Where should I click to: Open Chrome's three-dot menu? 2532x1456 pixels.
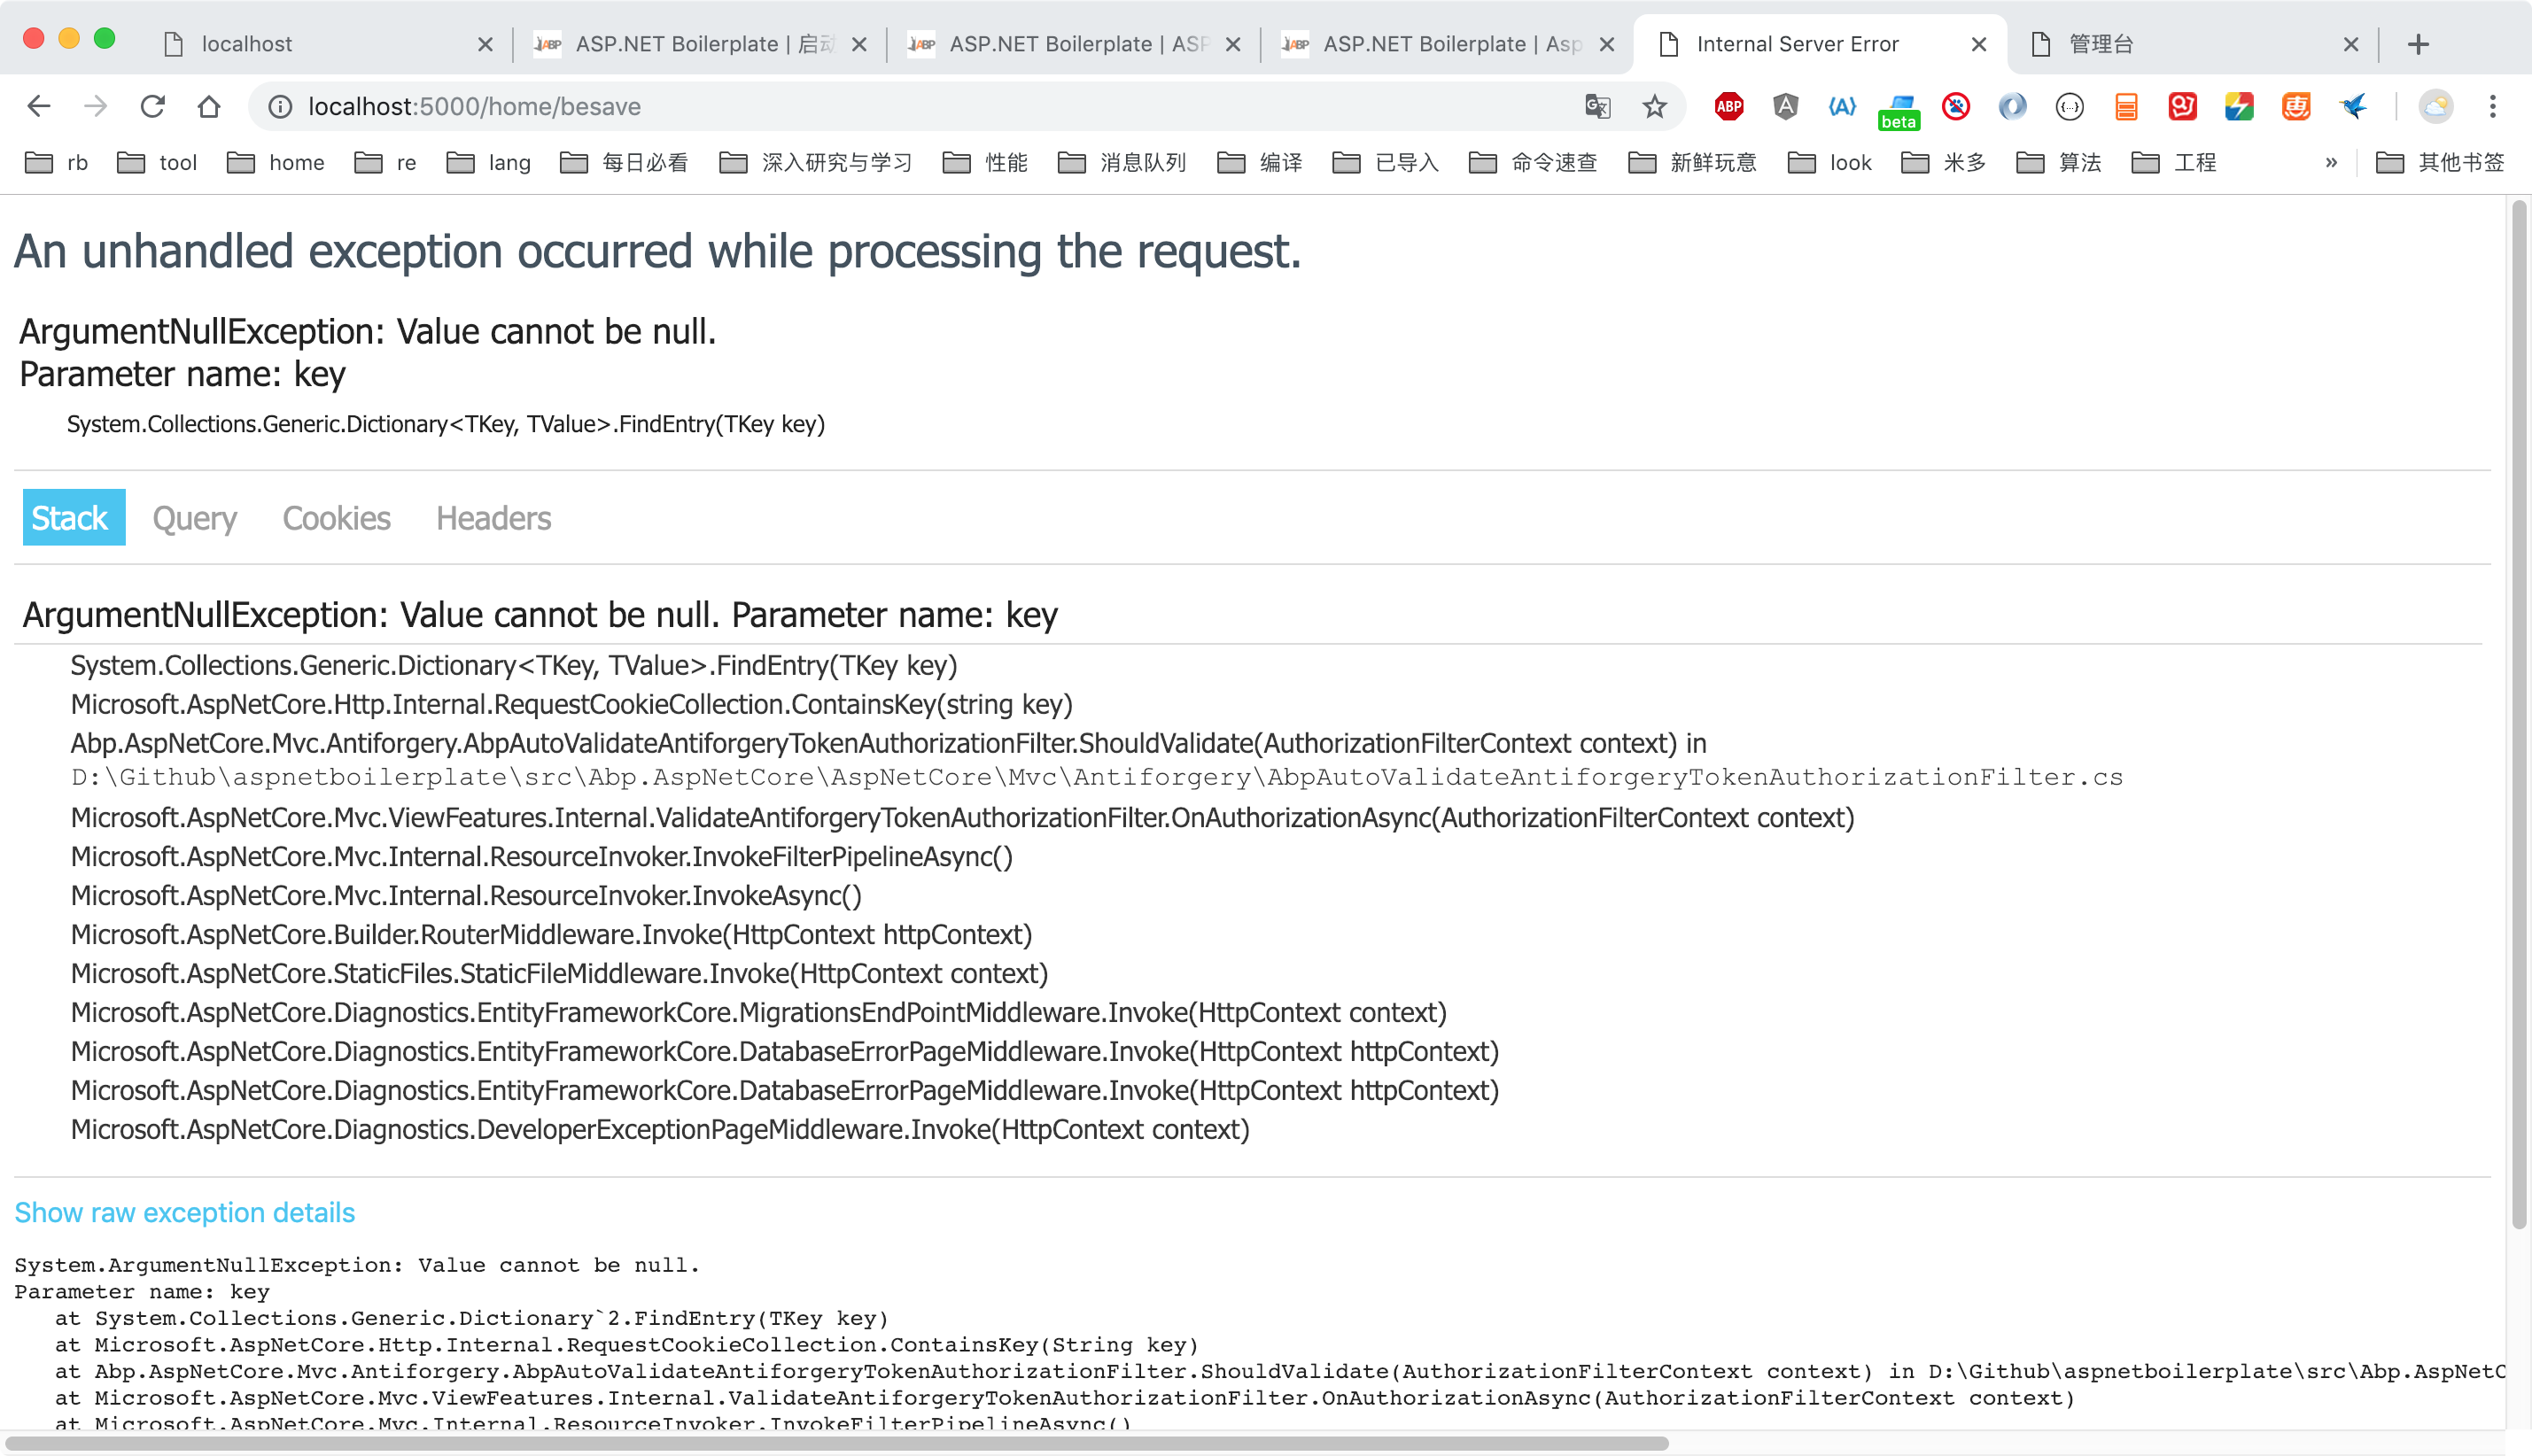point(2496,107)
